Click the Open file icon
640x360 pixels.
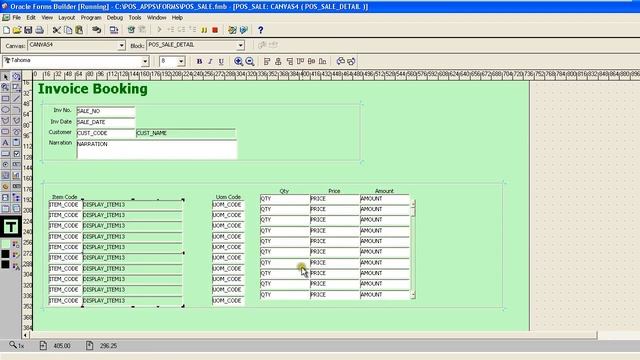click(17, 30)
